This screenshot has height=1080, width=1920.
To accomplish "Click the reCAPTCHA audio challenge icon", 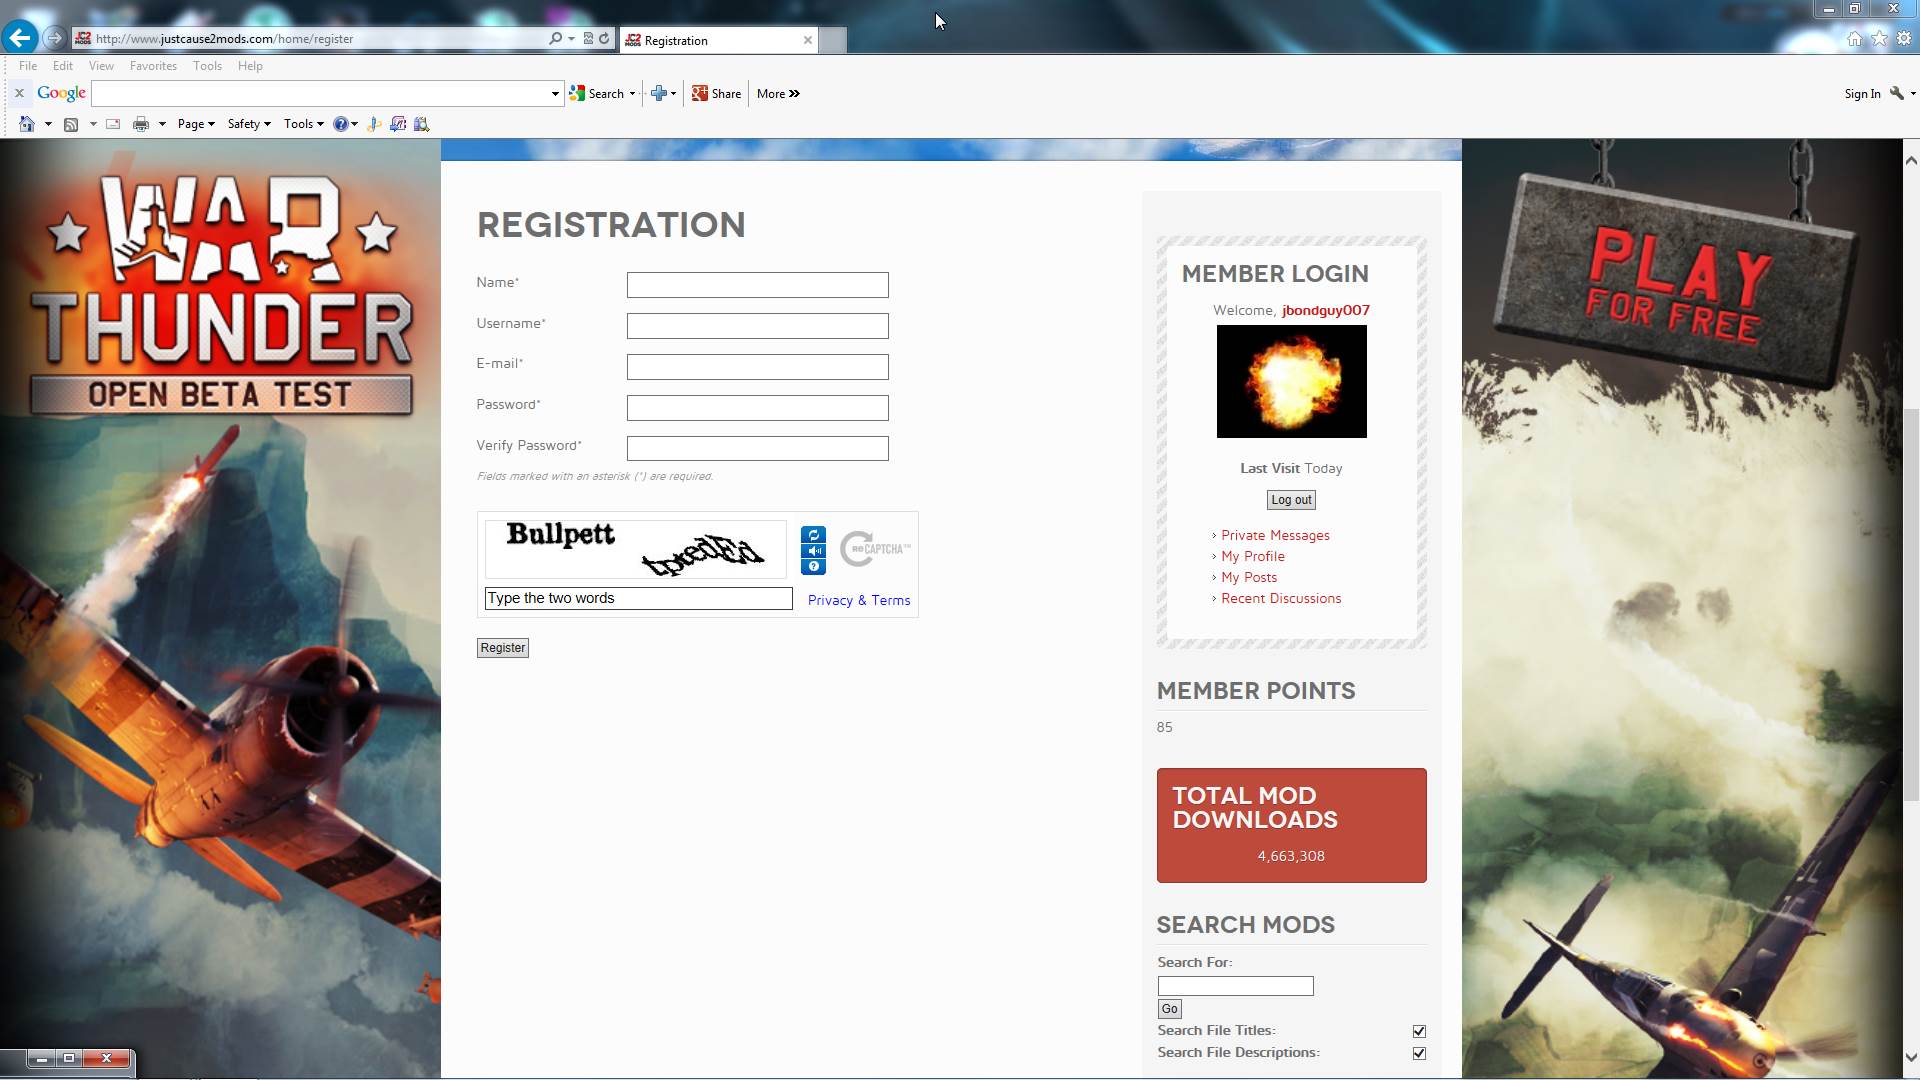I will coord(813,551).
